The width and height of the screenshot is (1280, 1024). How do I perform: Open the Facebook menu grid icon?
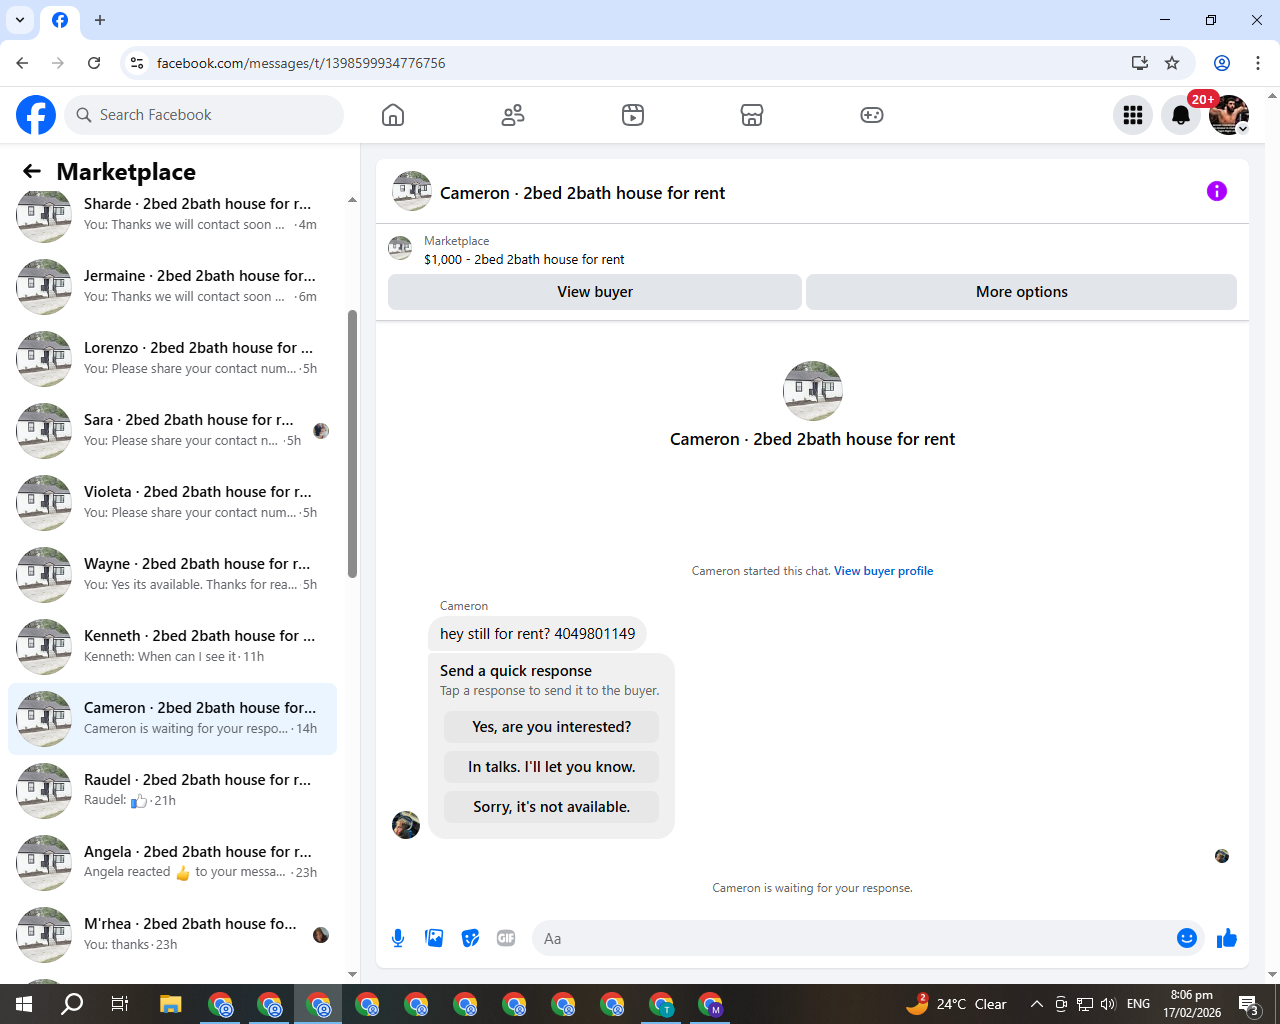pos(1133,115)
